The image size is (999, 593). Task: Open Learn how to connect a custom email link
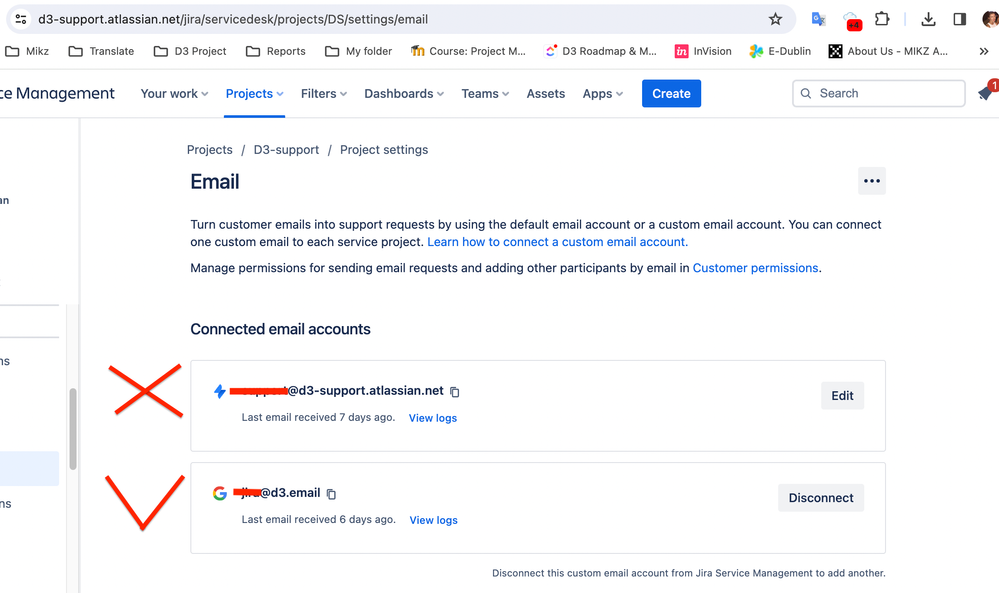click(557, 242)
